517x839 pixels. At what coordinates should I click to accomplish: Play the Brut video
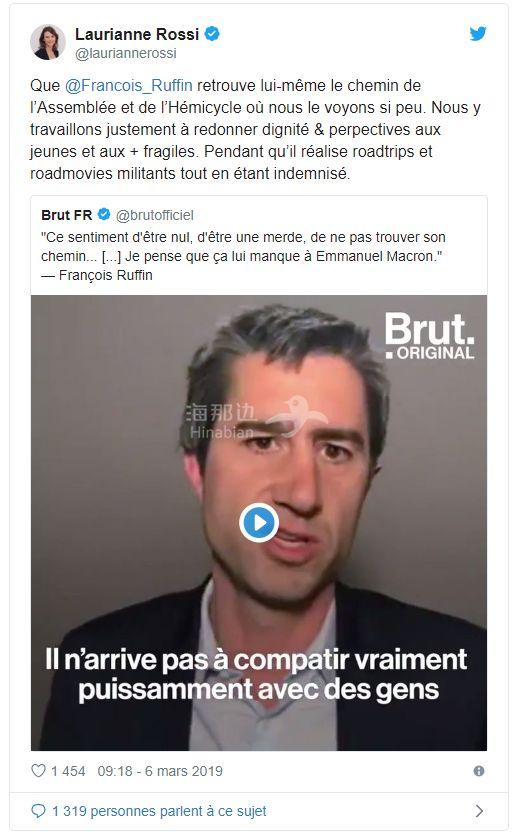(258, 523)
